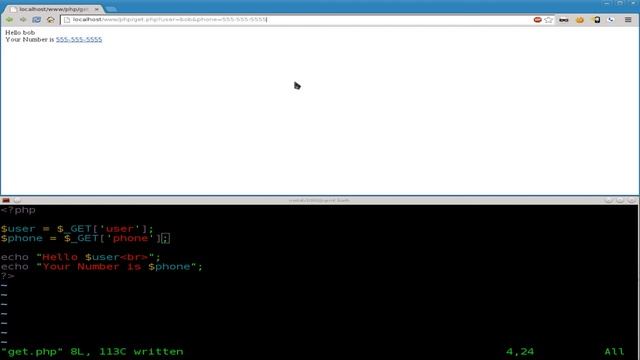Close the localhost browser tab

(97, 9)
